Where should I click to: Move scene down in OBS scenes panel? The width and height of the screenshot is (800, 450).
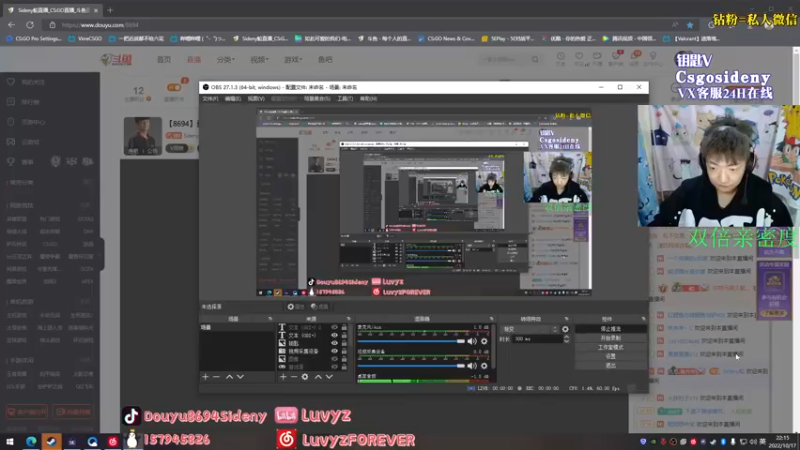[x=240, y=377]
